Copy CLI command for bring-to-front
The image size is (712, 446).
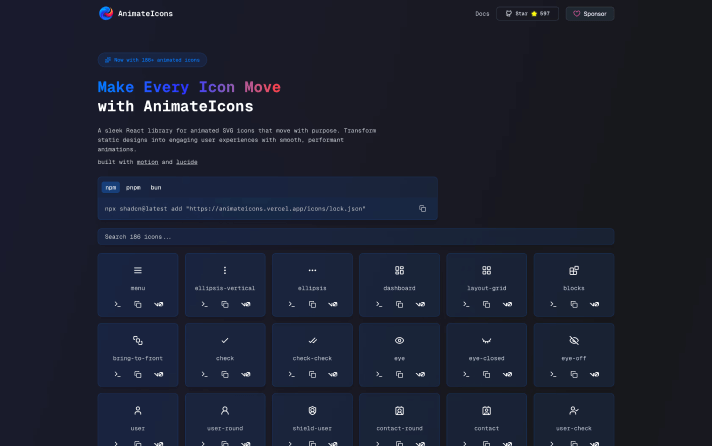point(117,375)
